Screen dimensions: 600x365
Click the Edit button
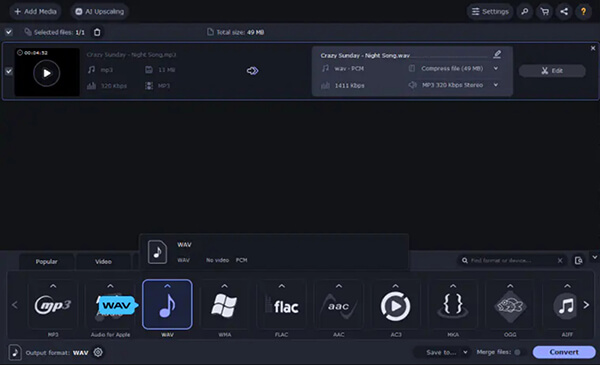pos(552,71)
